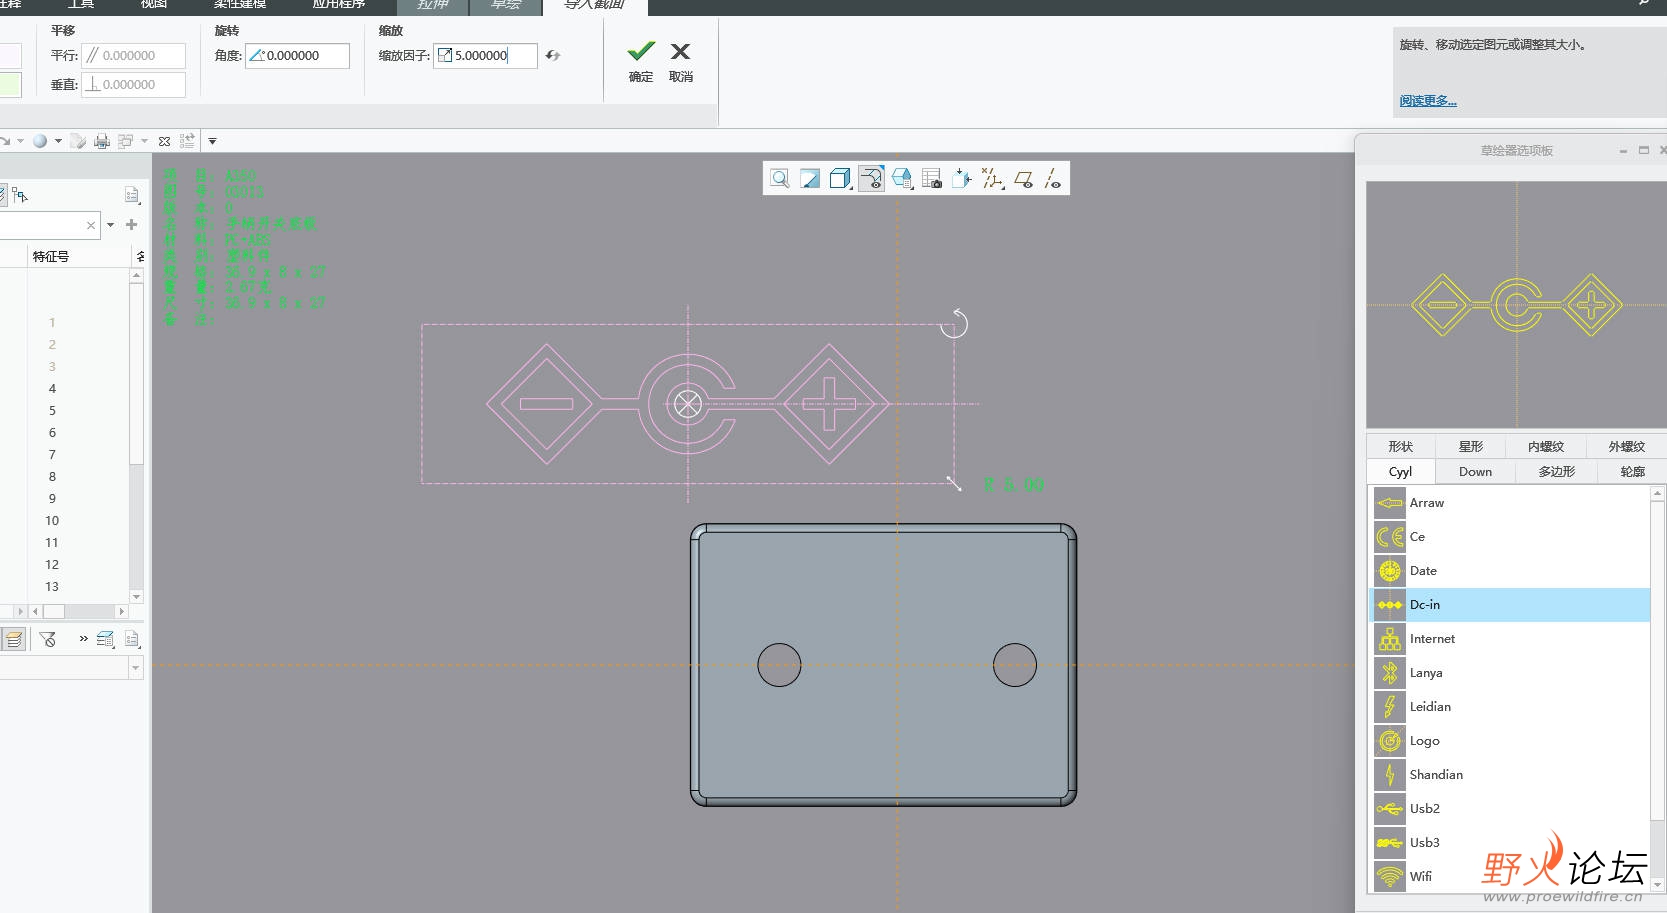Expand the windows switch dropdown arrow
Screen dimensions: 1667x913
tap(144, 141)
